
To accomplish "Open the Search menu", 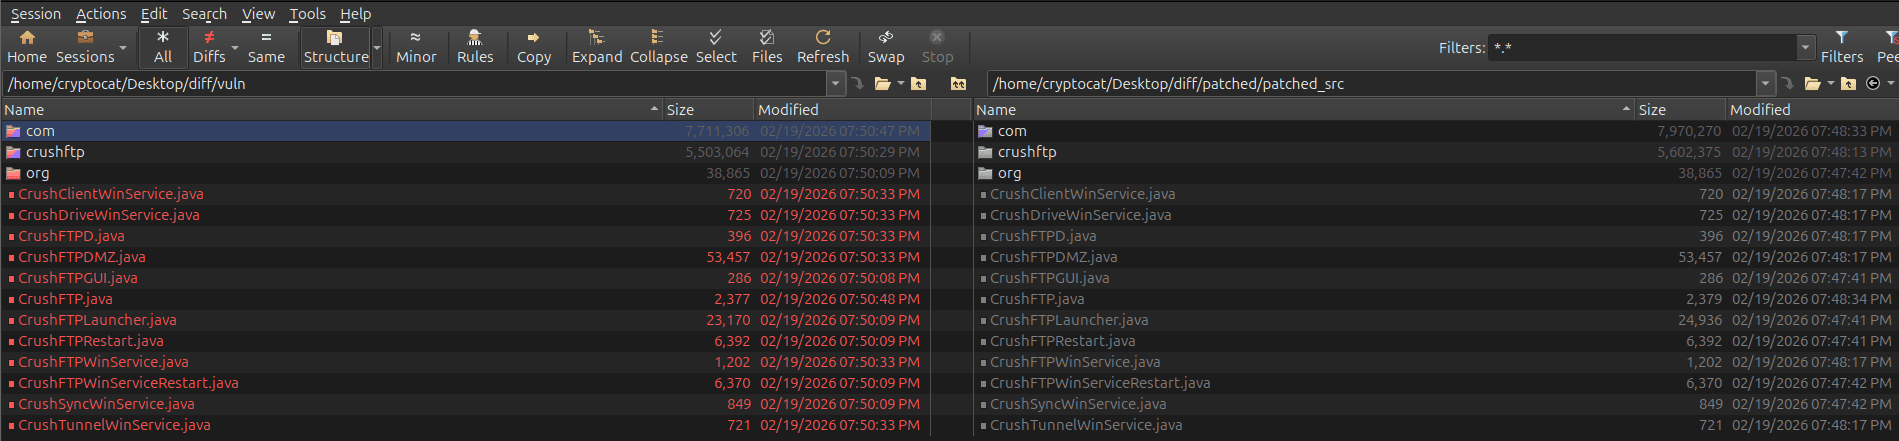I will 204,14.
